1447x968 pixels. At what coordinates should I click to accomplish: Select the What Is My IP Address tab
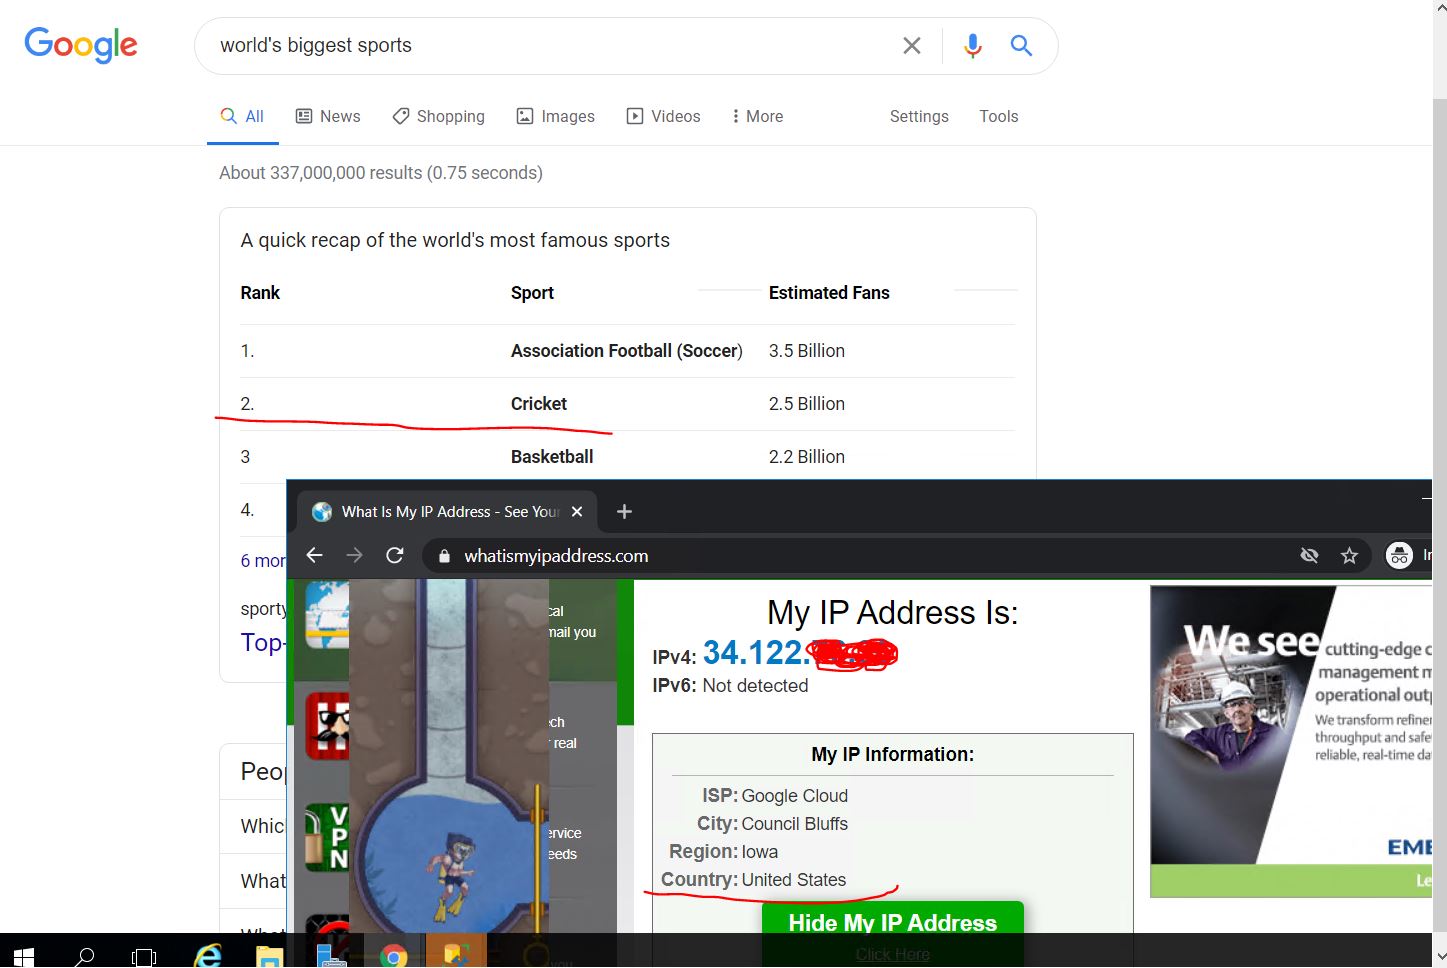click(448, 512)
